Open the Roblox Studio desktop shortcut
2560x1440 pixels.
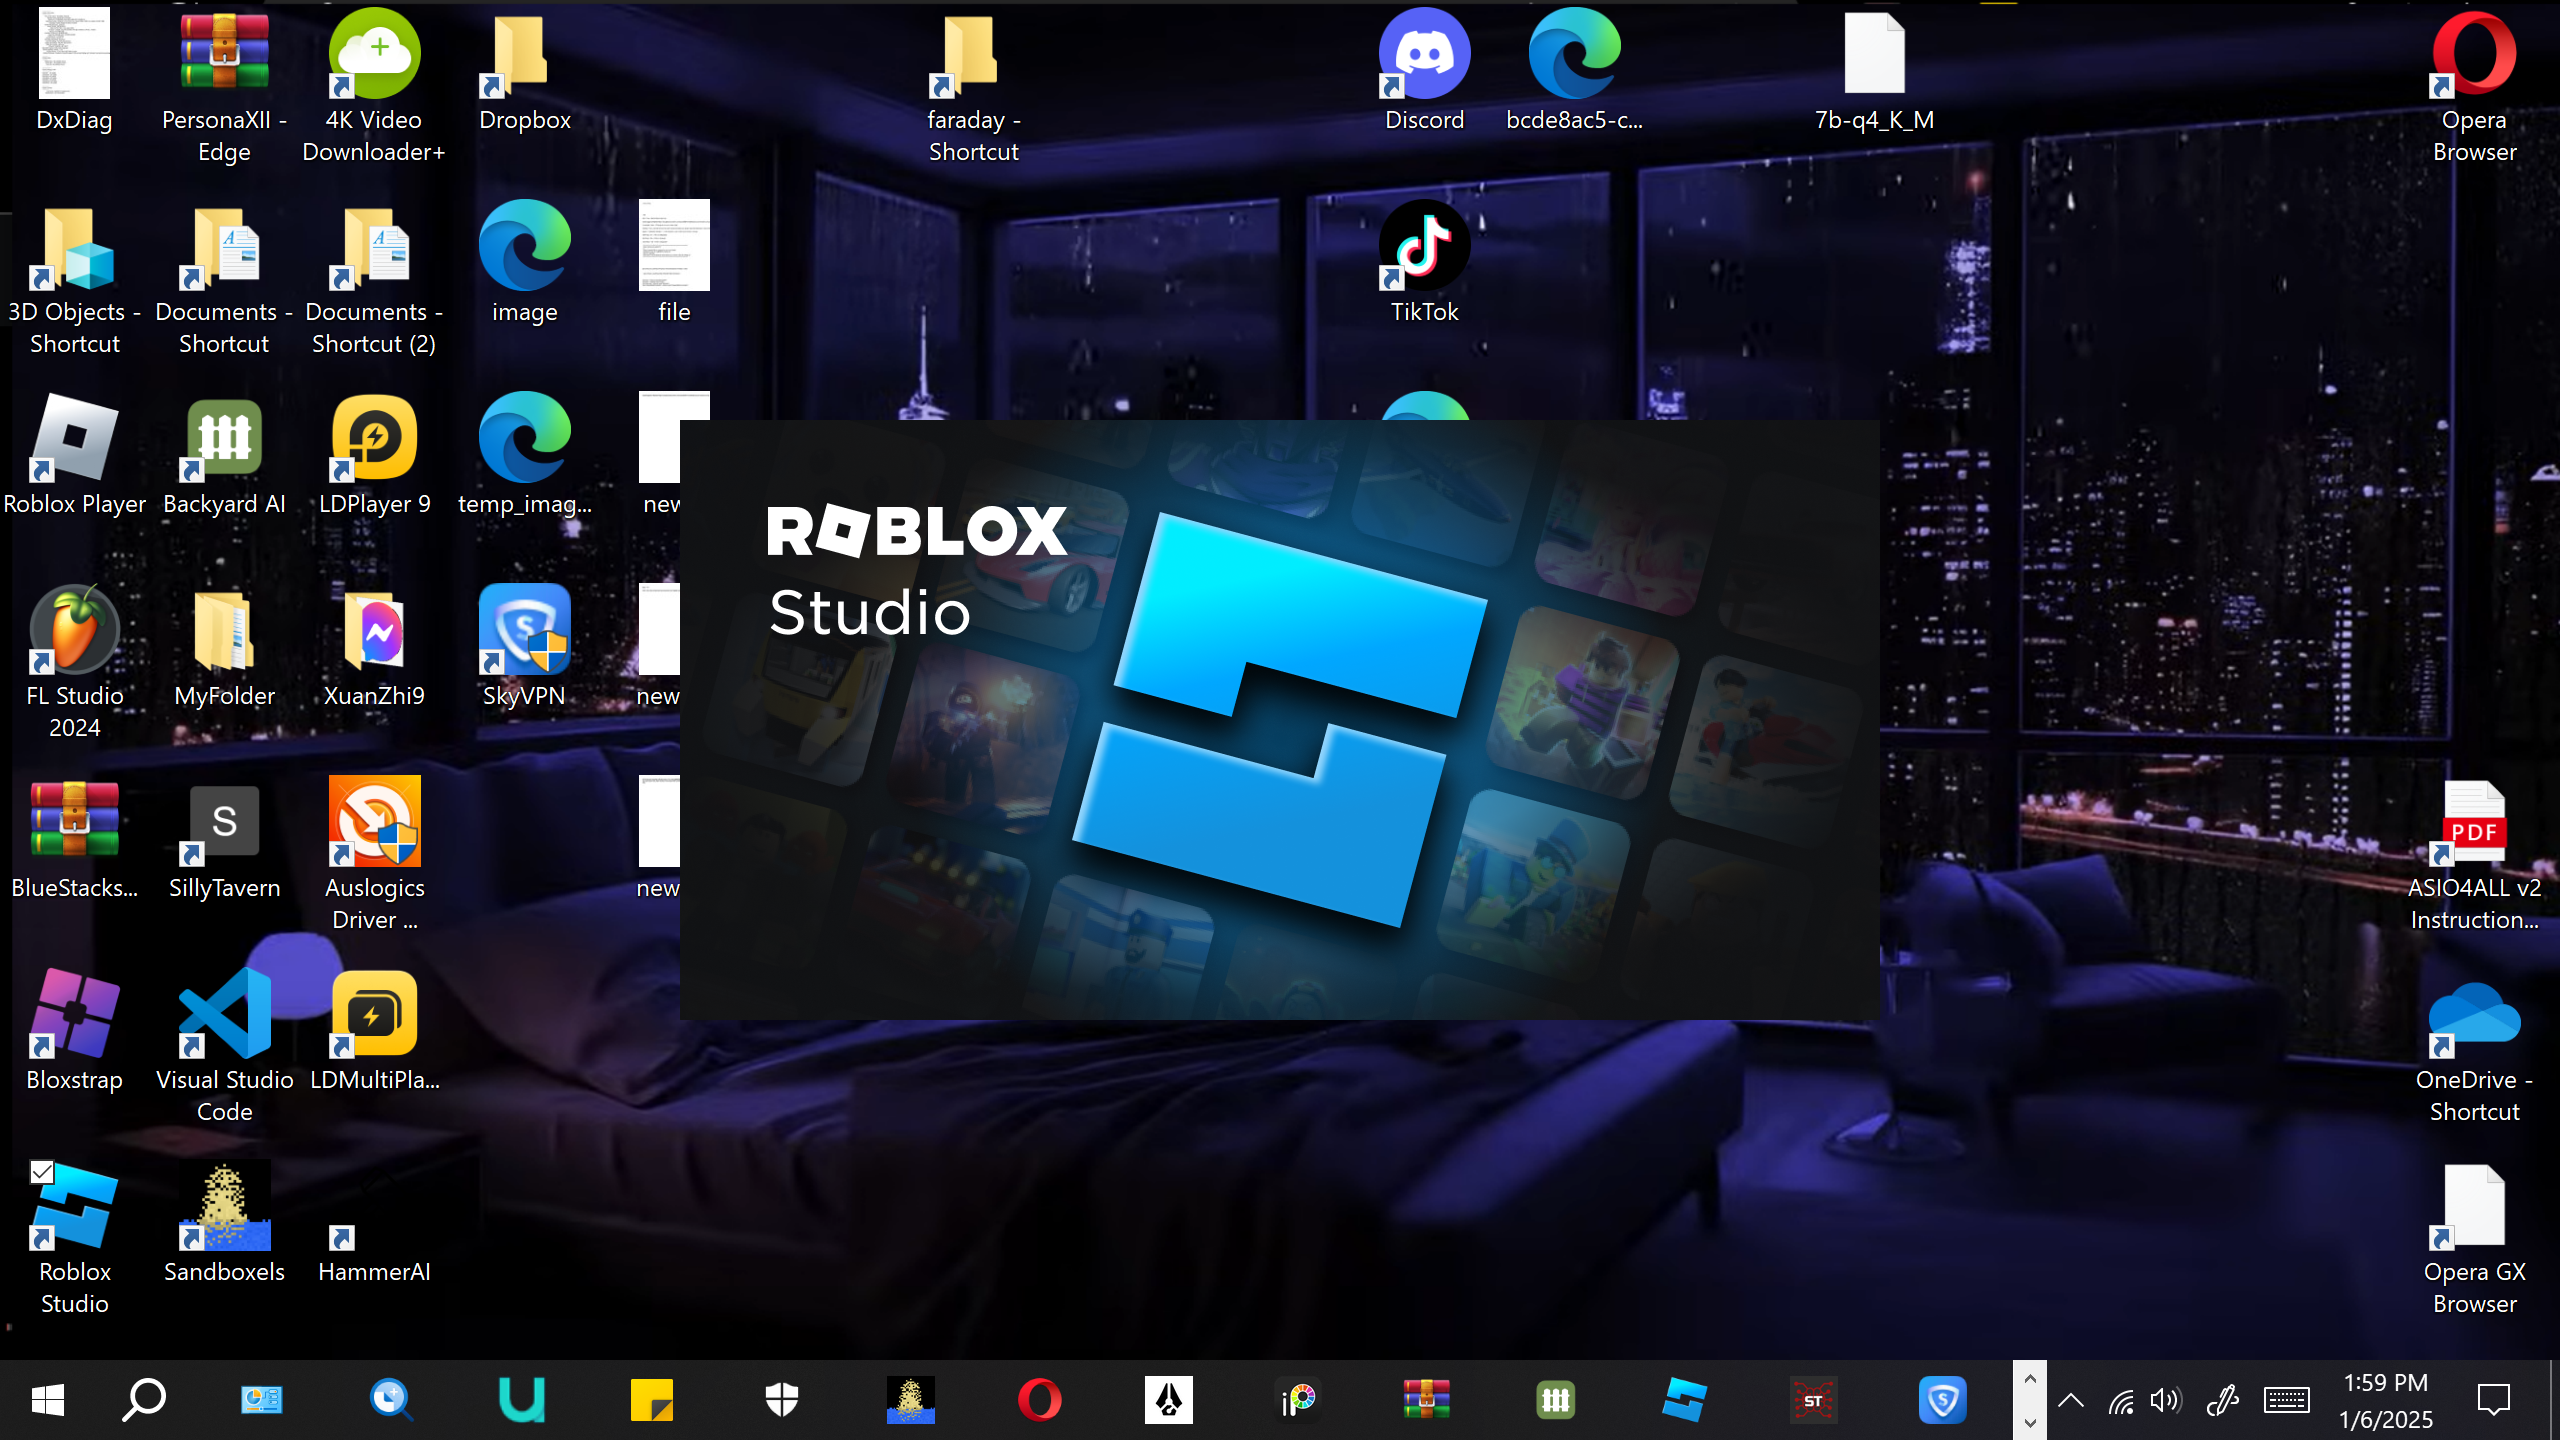[x=75, y=1210]
